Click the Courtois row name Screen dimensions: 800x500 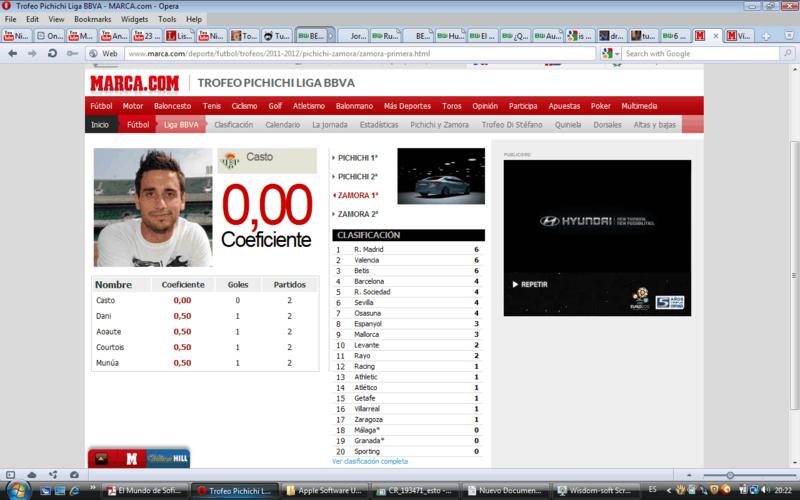pyautogui.click(x=110, y=347)
